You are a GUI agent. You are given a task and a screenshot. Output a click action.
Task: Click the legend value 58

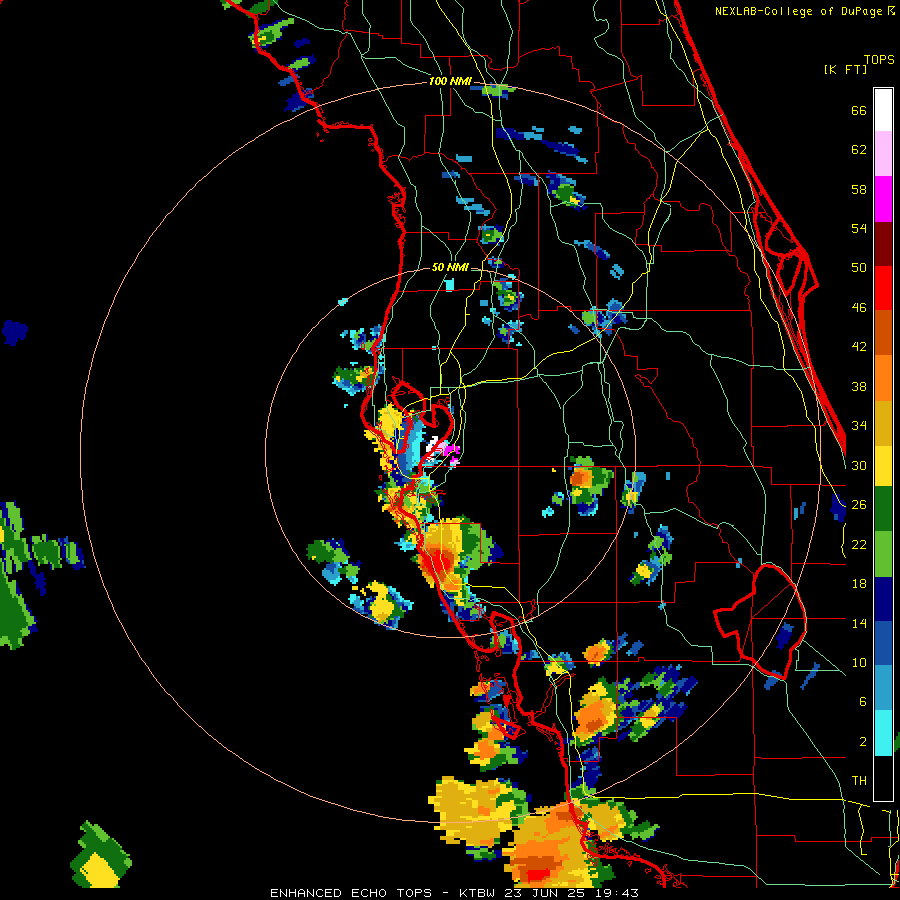click(x=859, y=189)
